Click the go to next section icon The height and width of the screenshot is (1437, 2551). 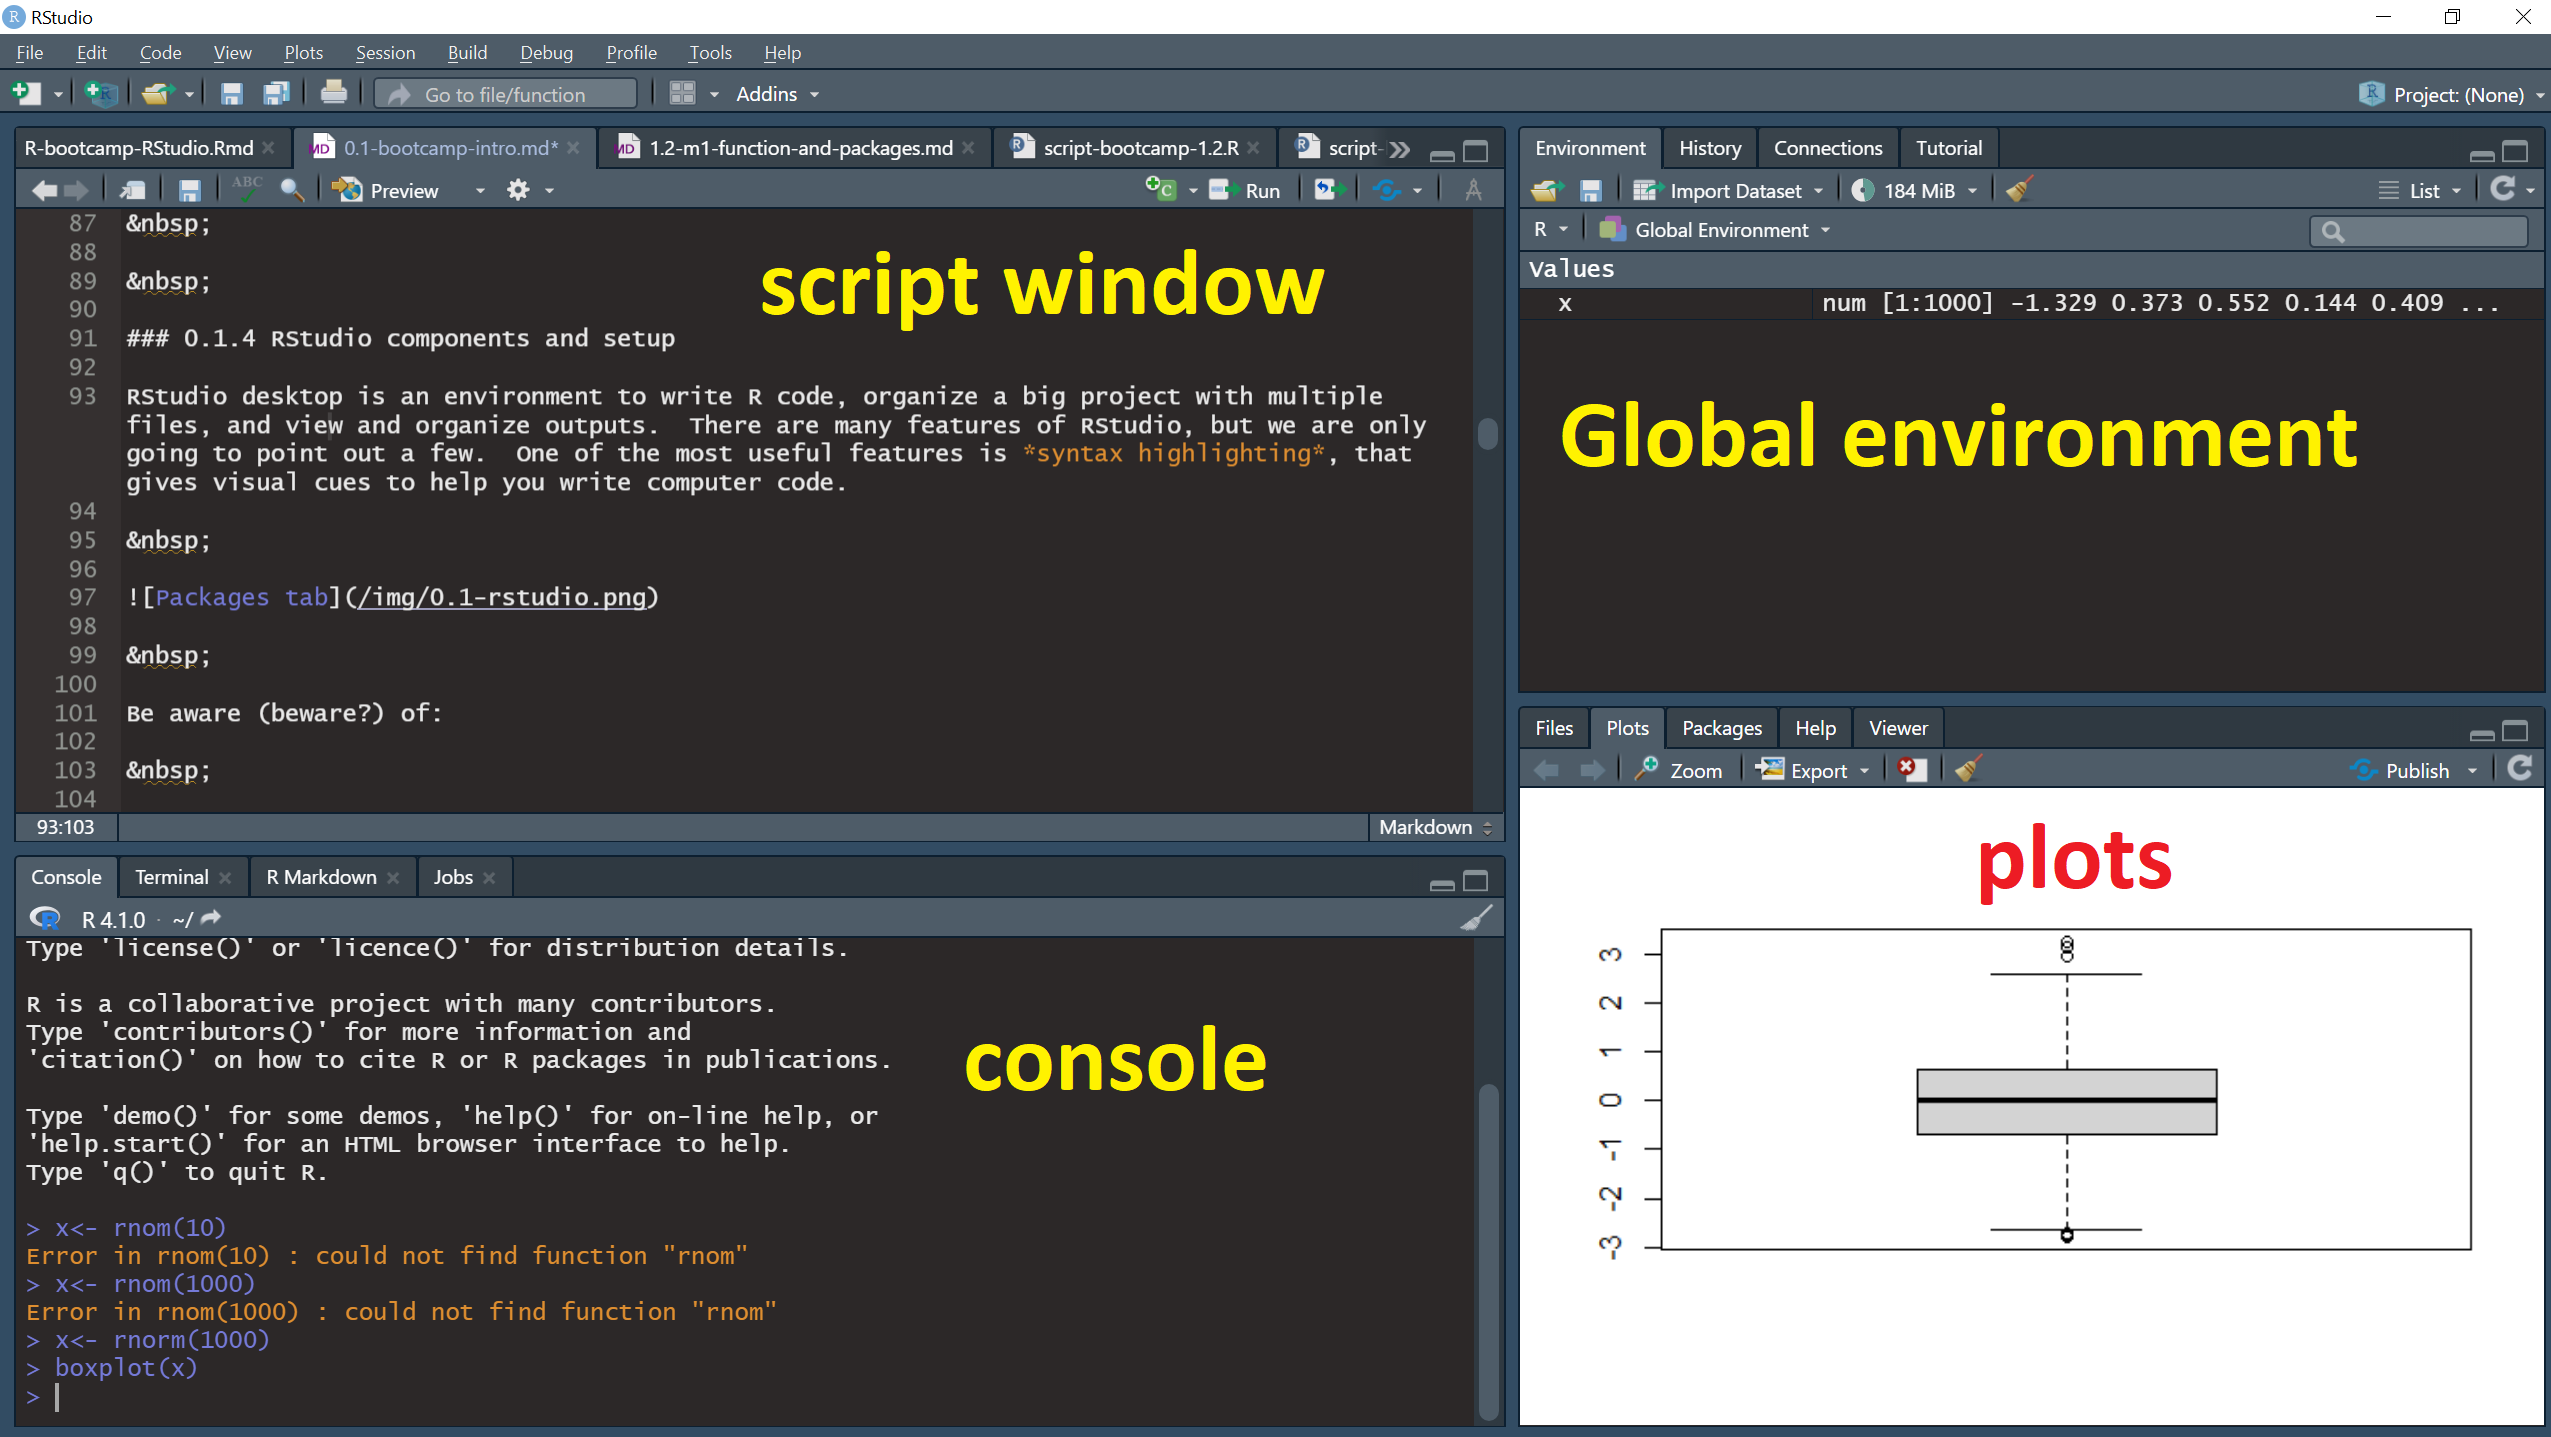pos(1329,190)
